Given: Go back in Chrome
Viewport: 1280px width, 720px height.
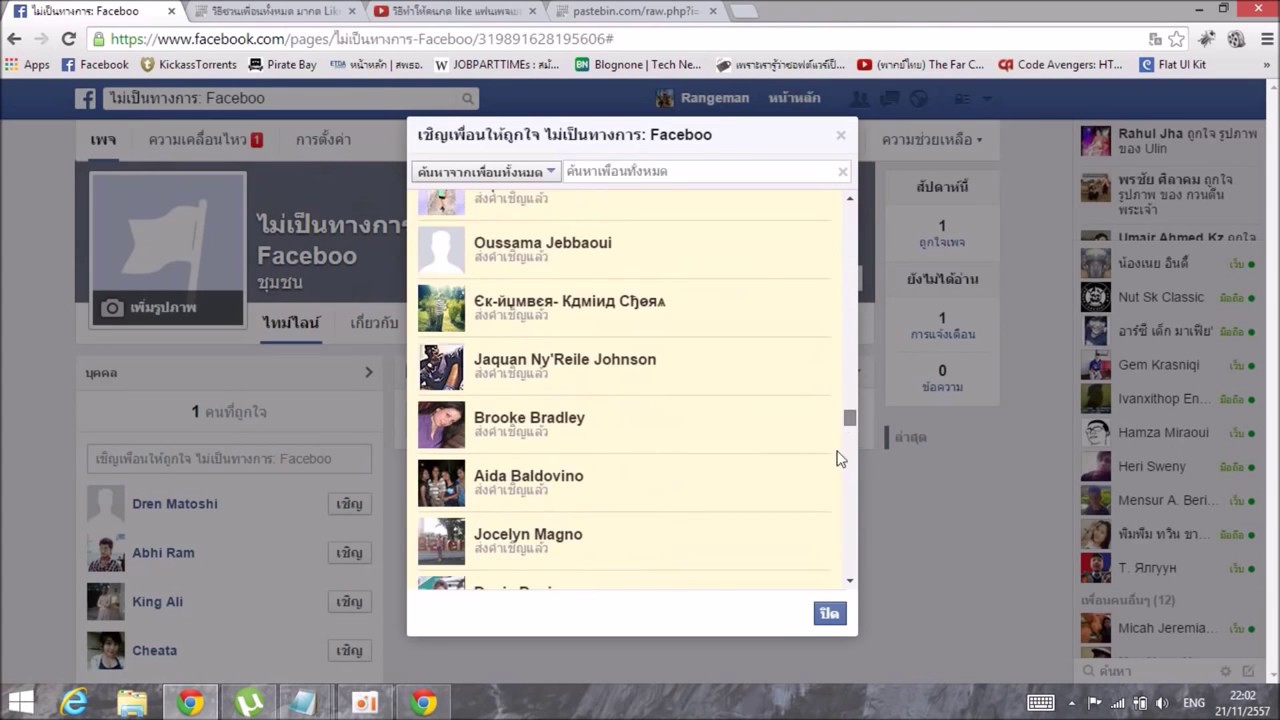Looking at the screenshot, I should [14, 39].
